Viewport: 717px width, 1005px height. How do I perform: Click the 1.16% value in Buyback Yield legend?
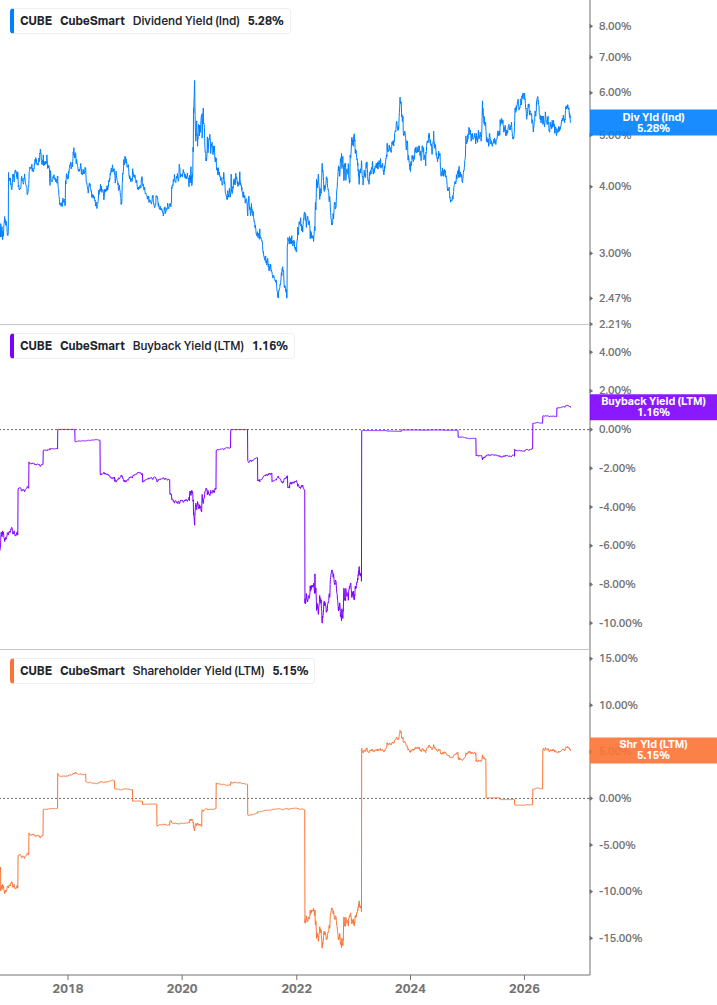[x=270, y=346]
